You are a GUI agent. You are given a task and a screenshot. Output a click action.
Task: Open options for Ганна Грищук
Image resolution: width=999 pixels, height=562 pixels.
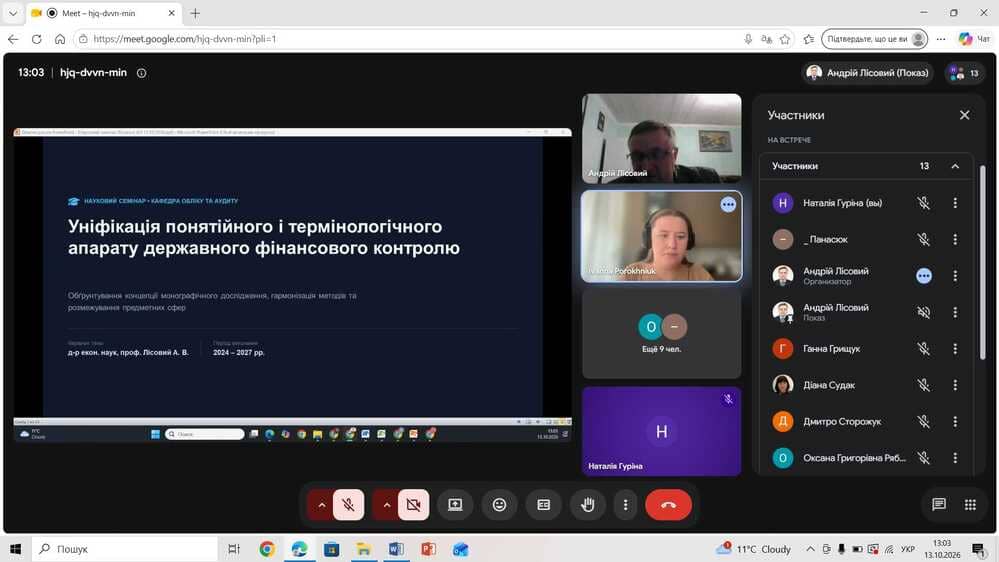955,349
